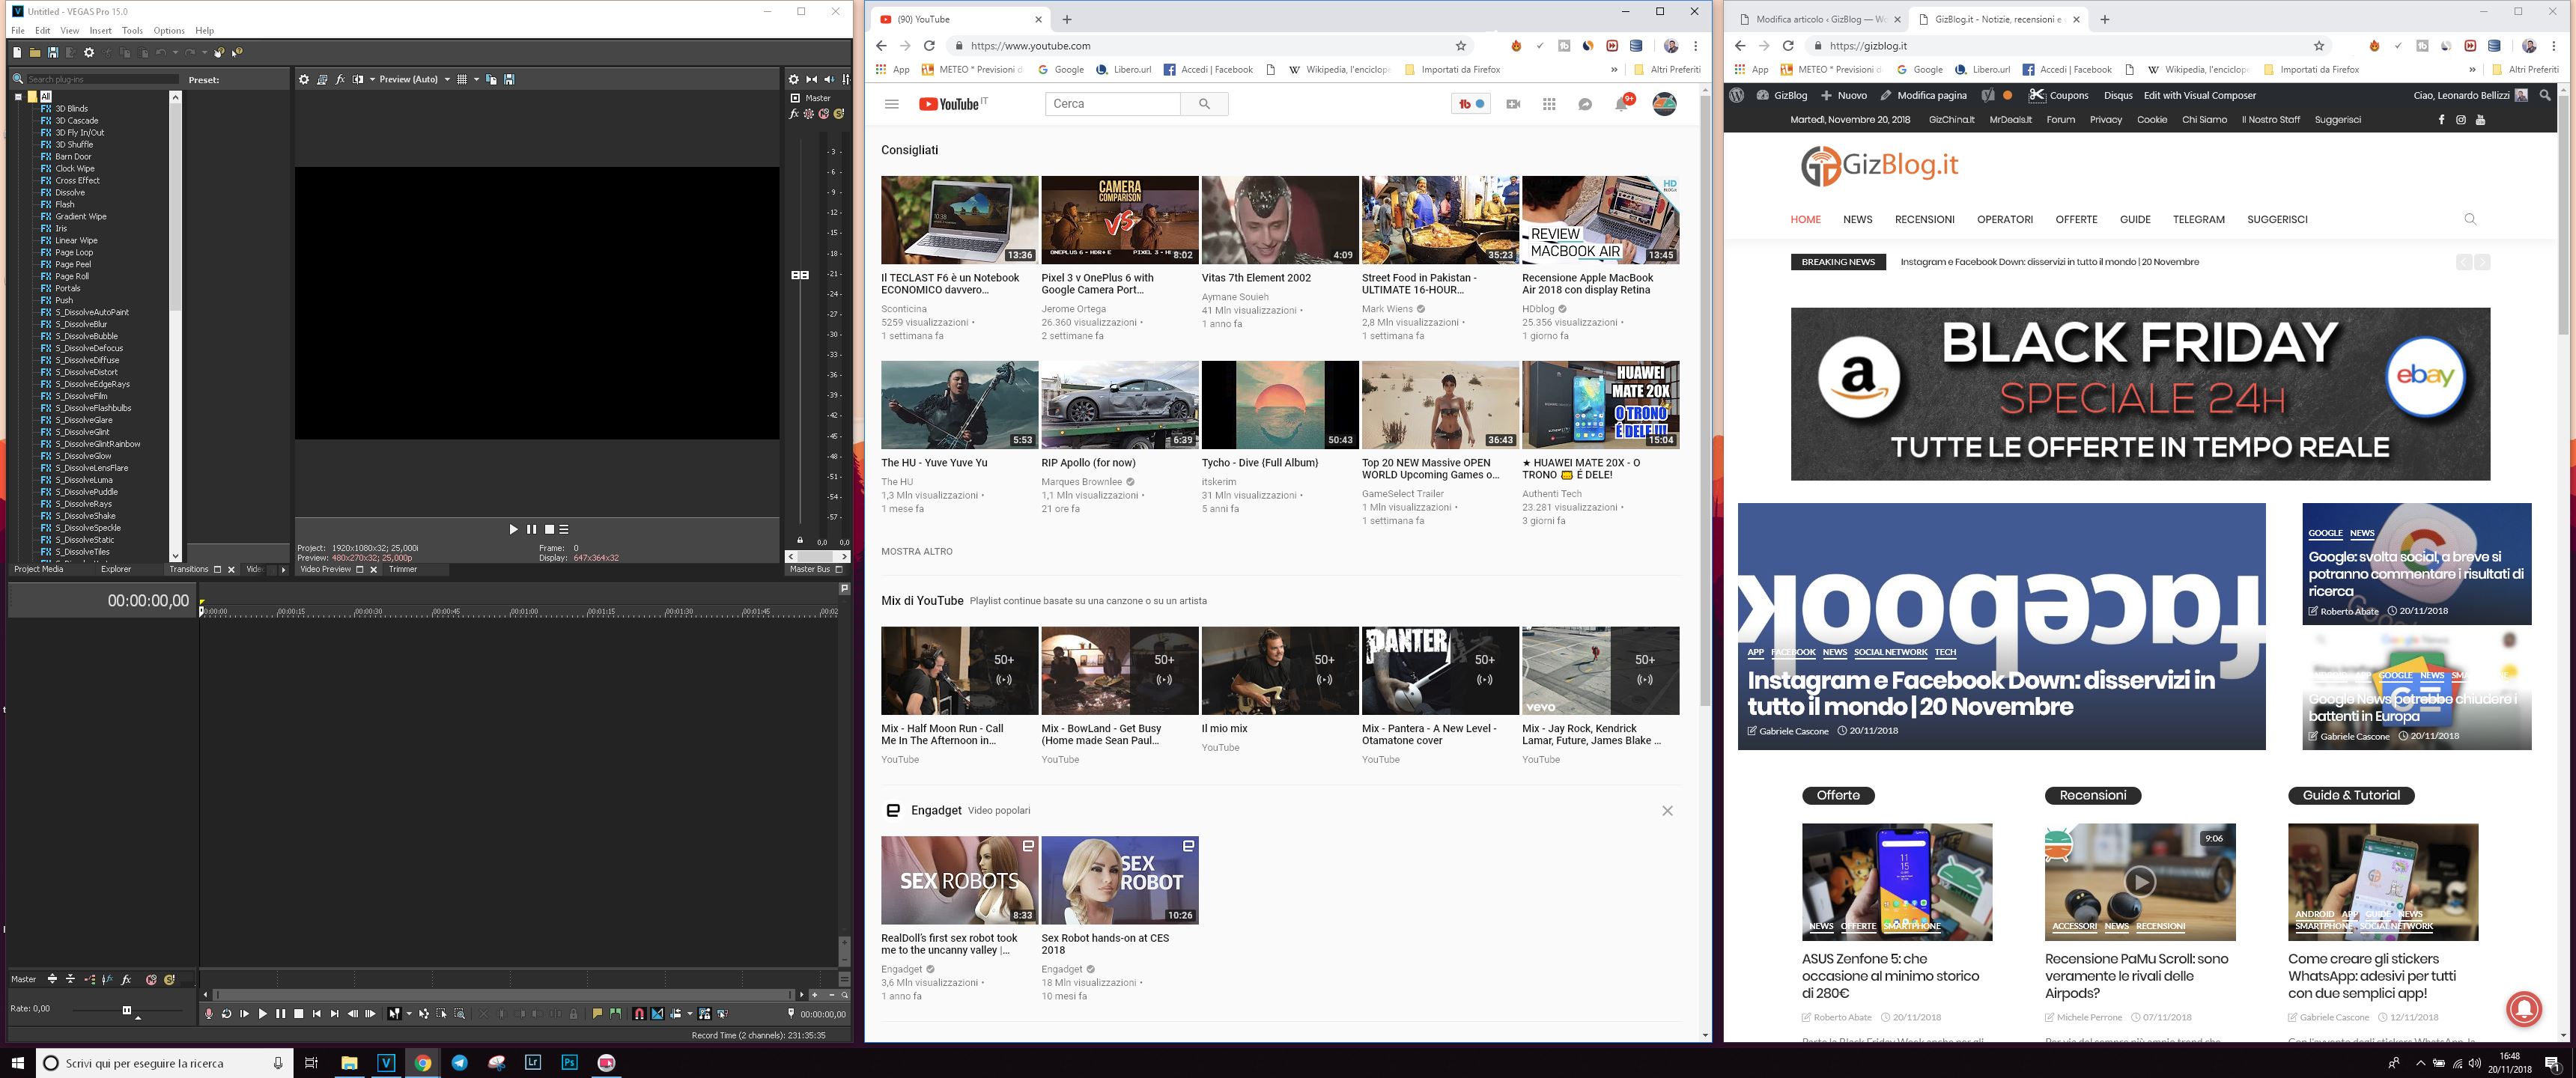Open RECENSIONI menu on GizBlog
This screenshot has width=2576, height=1078.
[x=1924, y=219]
